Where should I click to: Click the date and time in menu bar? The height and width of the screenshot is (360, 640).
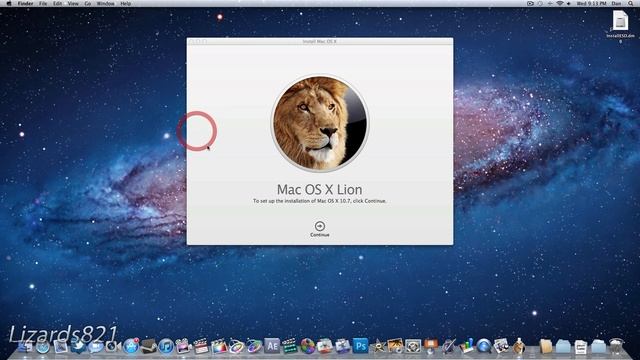(590, 3)
